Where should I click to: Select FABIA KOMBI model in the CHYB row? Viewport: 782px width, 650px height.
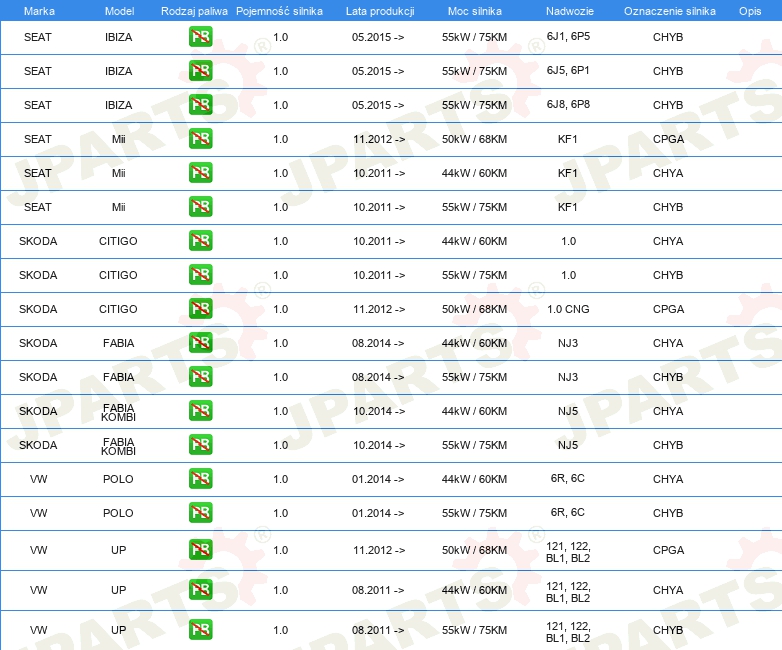(x=119, y=446)
